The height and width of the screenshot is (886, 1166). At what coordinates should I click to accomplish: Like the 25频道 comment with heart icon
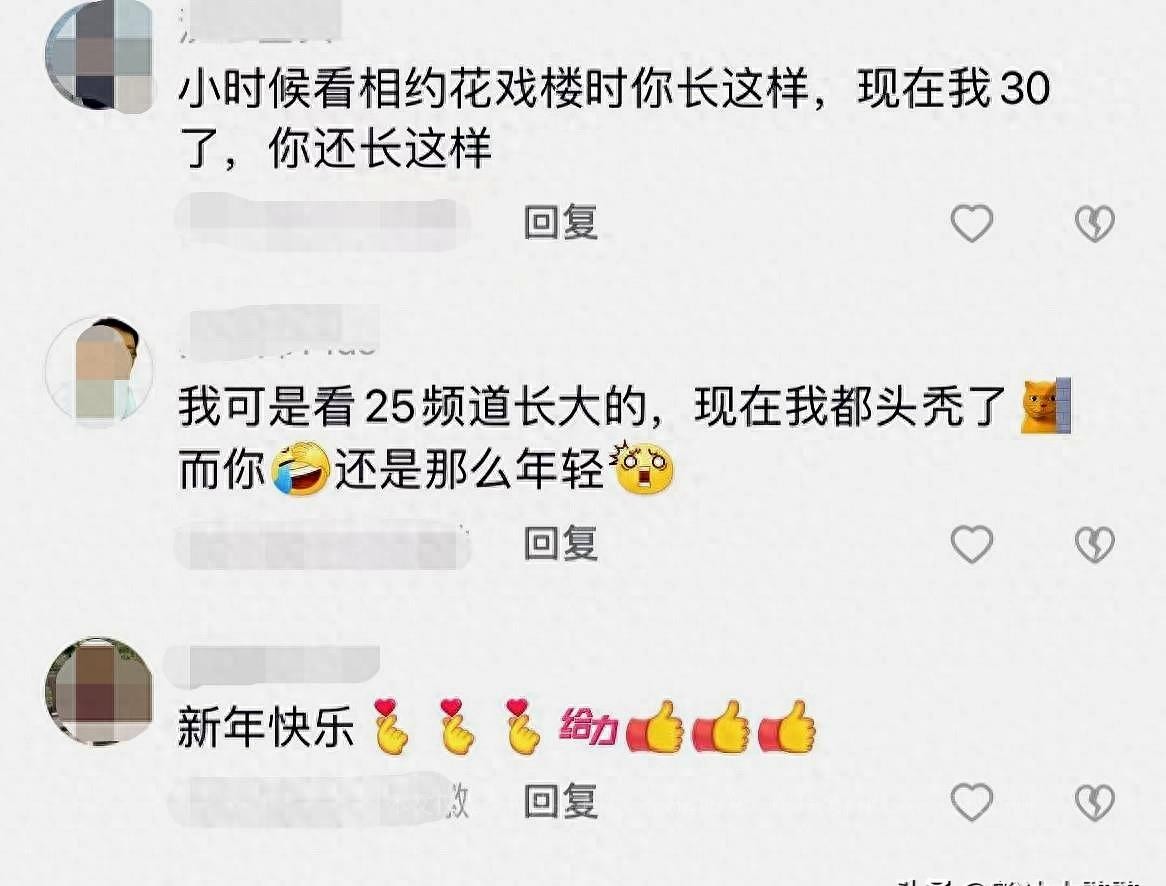tap(972, 544)
